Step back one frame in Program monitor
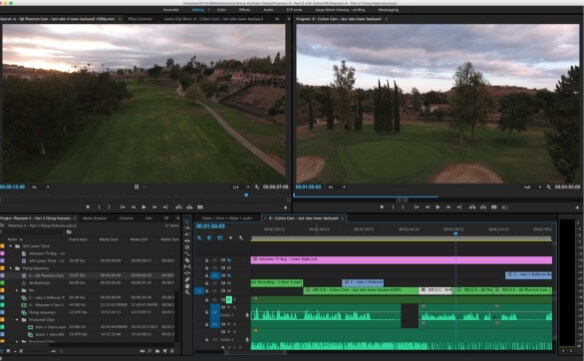The width and height of the screenshot is (584, 361). (427, 207)
